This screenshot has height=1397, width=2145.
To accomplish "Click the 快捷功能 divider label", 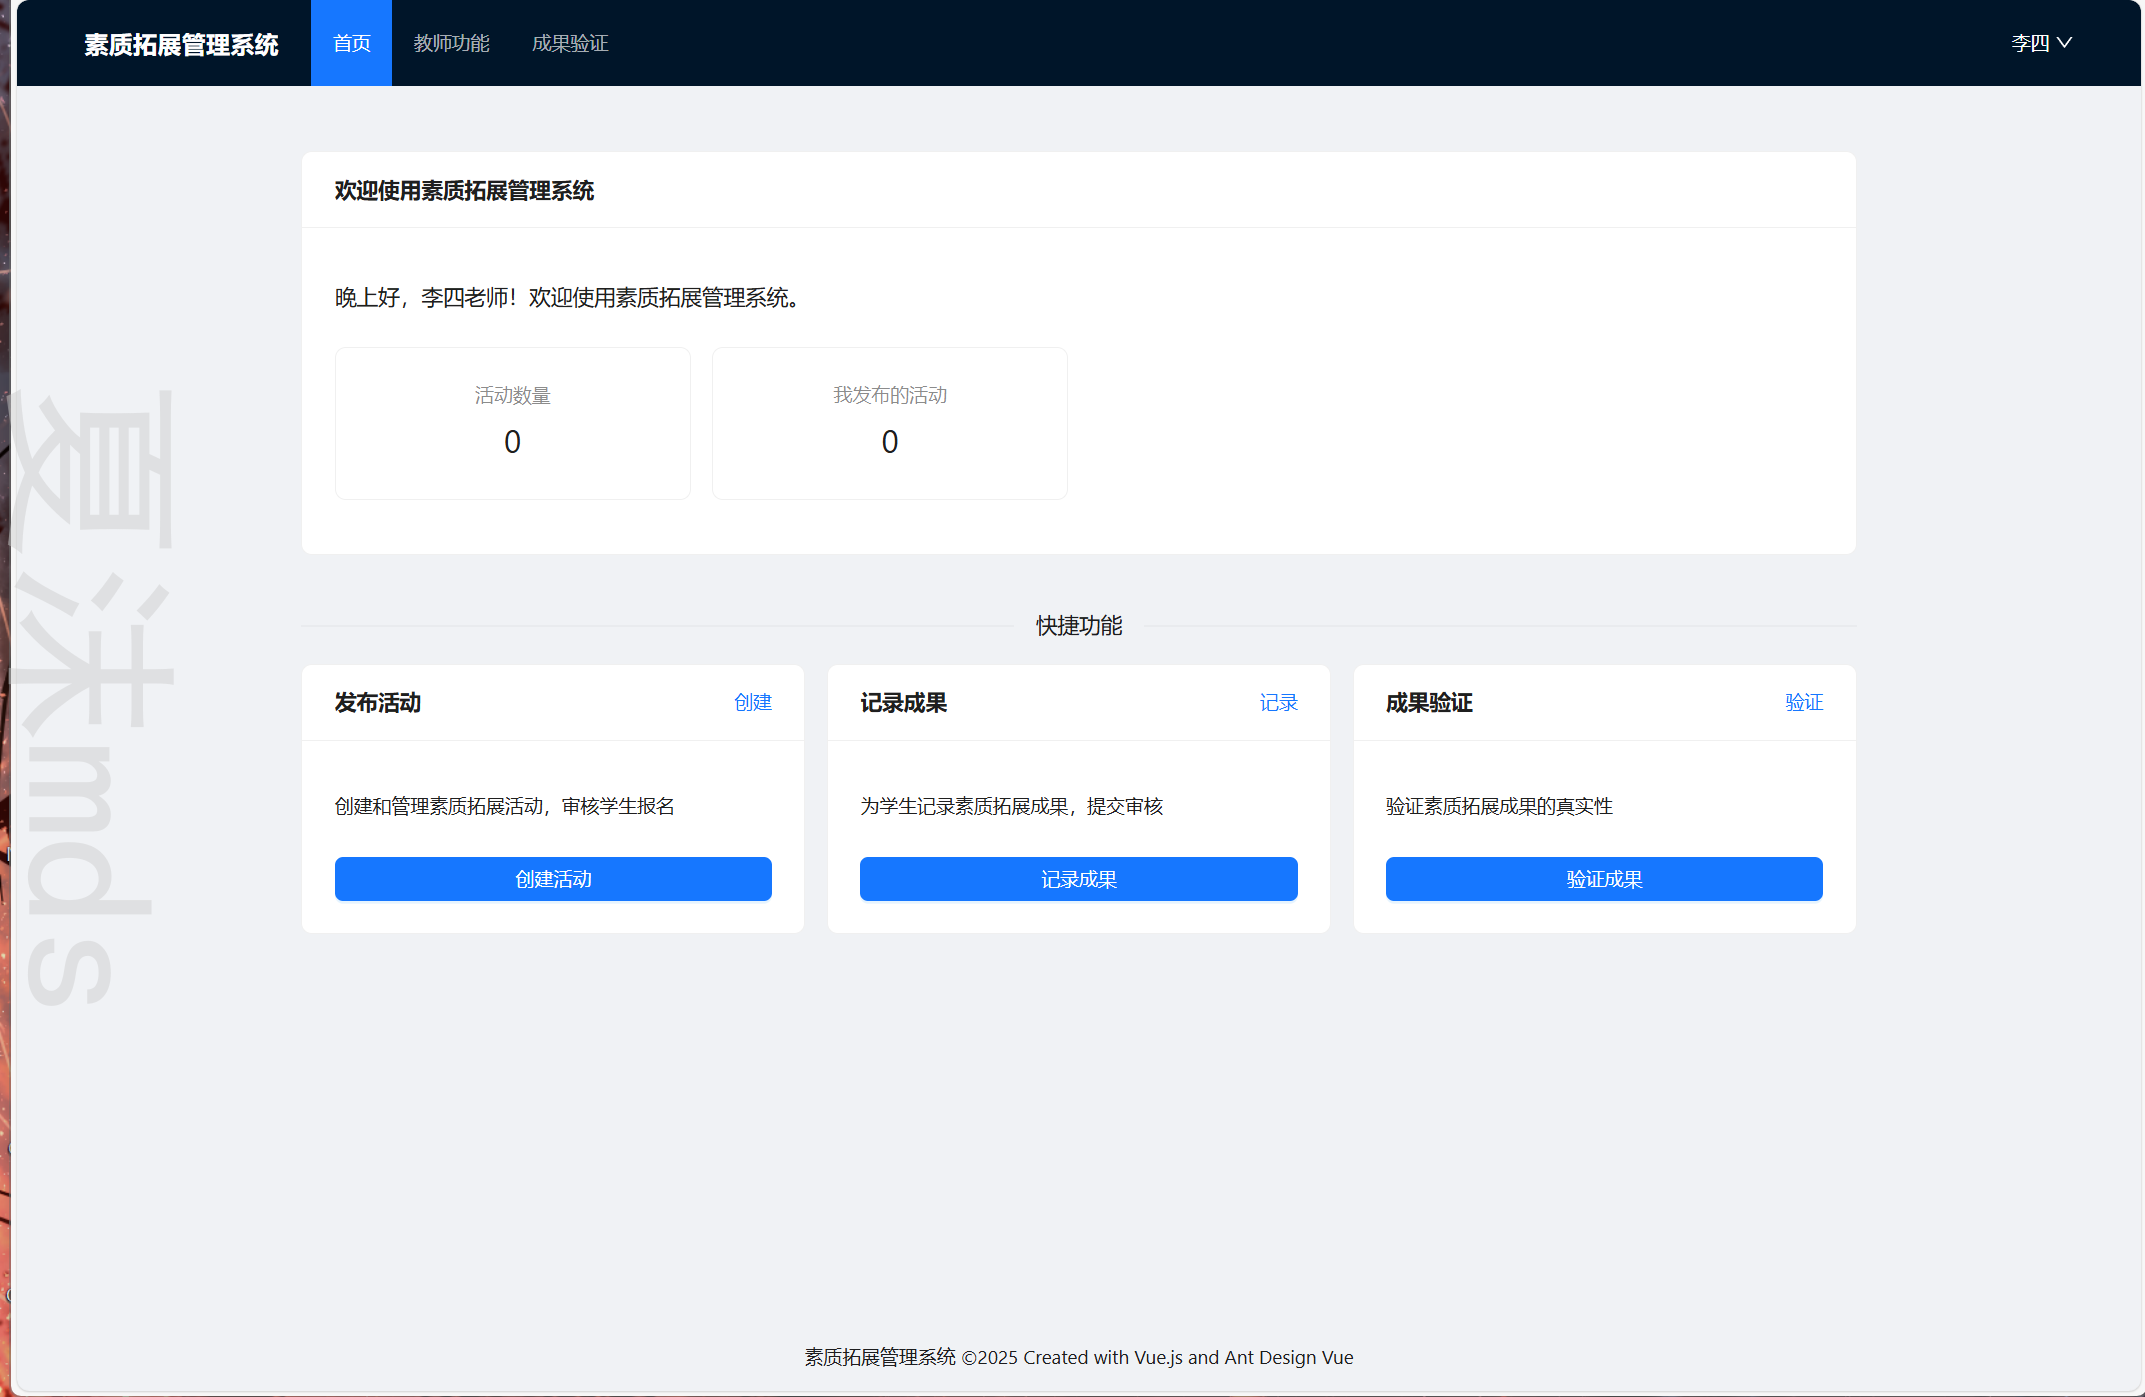I will click(x=1078, y=626).
